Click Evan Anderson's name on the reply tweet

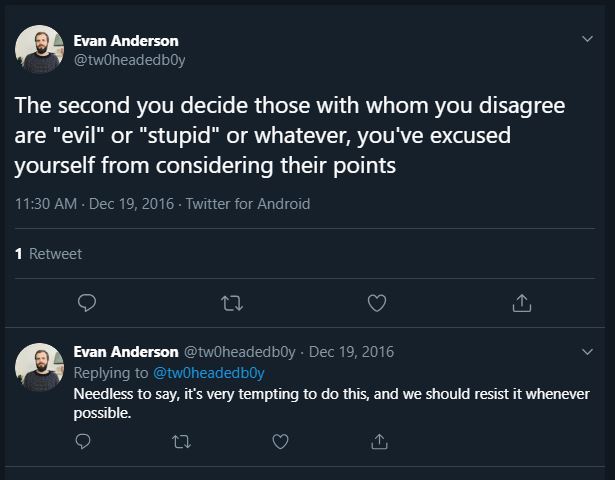(126, 352)
